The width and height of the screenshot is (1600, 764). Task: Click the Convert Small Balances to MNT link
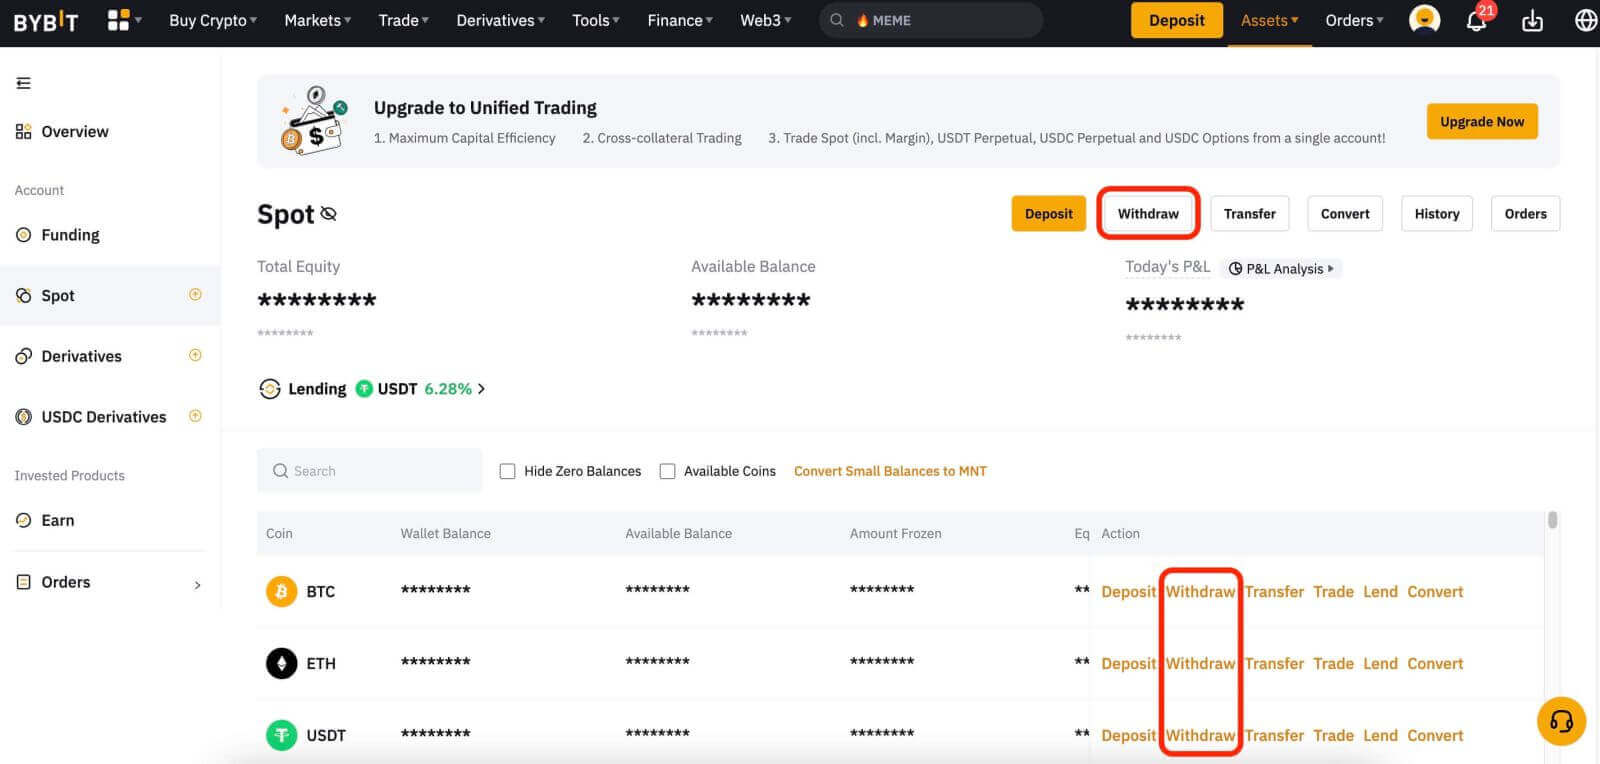coord(890,471)
